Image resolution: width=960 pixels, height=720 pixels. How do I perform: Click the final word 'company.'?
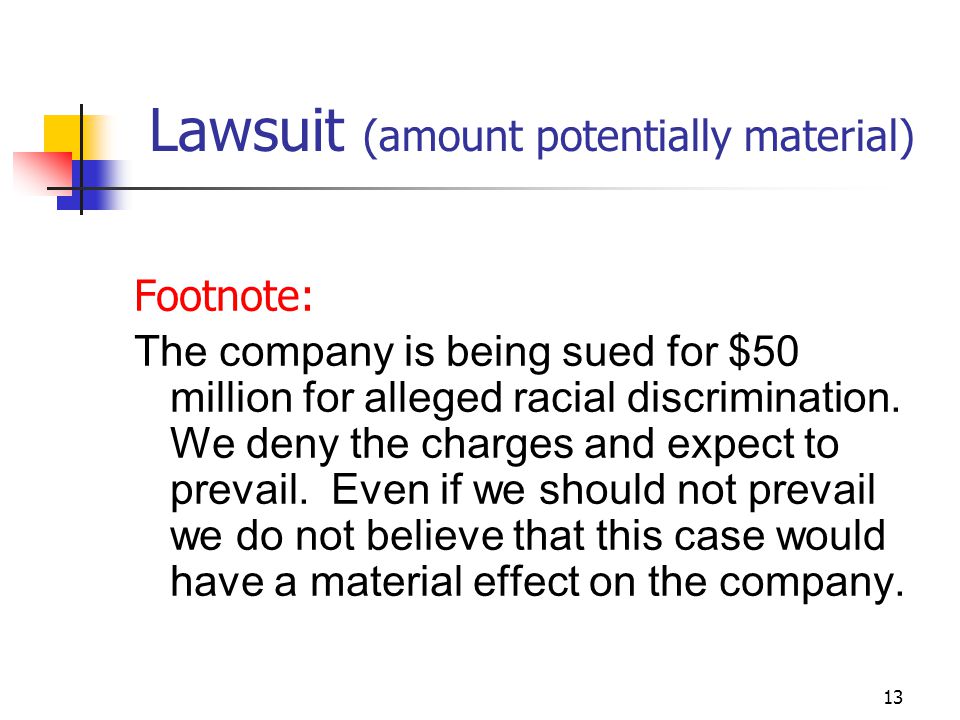pyautogui.click(x=811, y=583)
